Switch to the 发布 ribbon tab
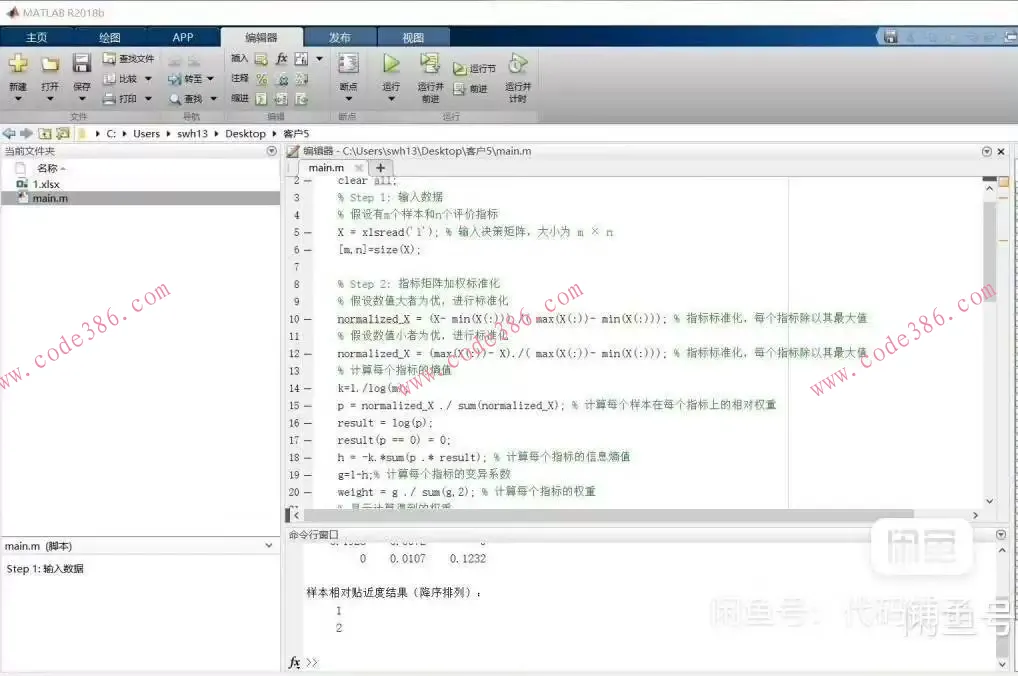Screen dimensions: 1018x676 coord(339,38)
